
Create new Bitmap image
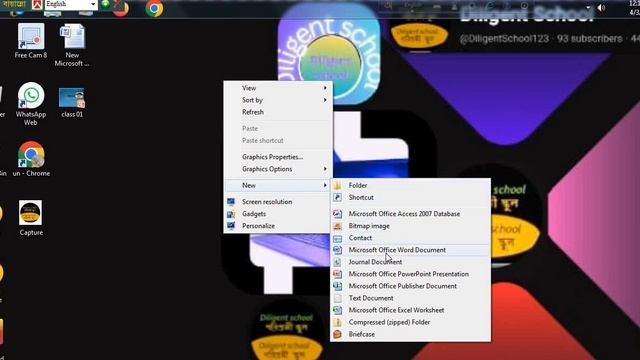click(x=410, y=226)
